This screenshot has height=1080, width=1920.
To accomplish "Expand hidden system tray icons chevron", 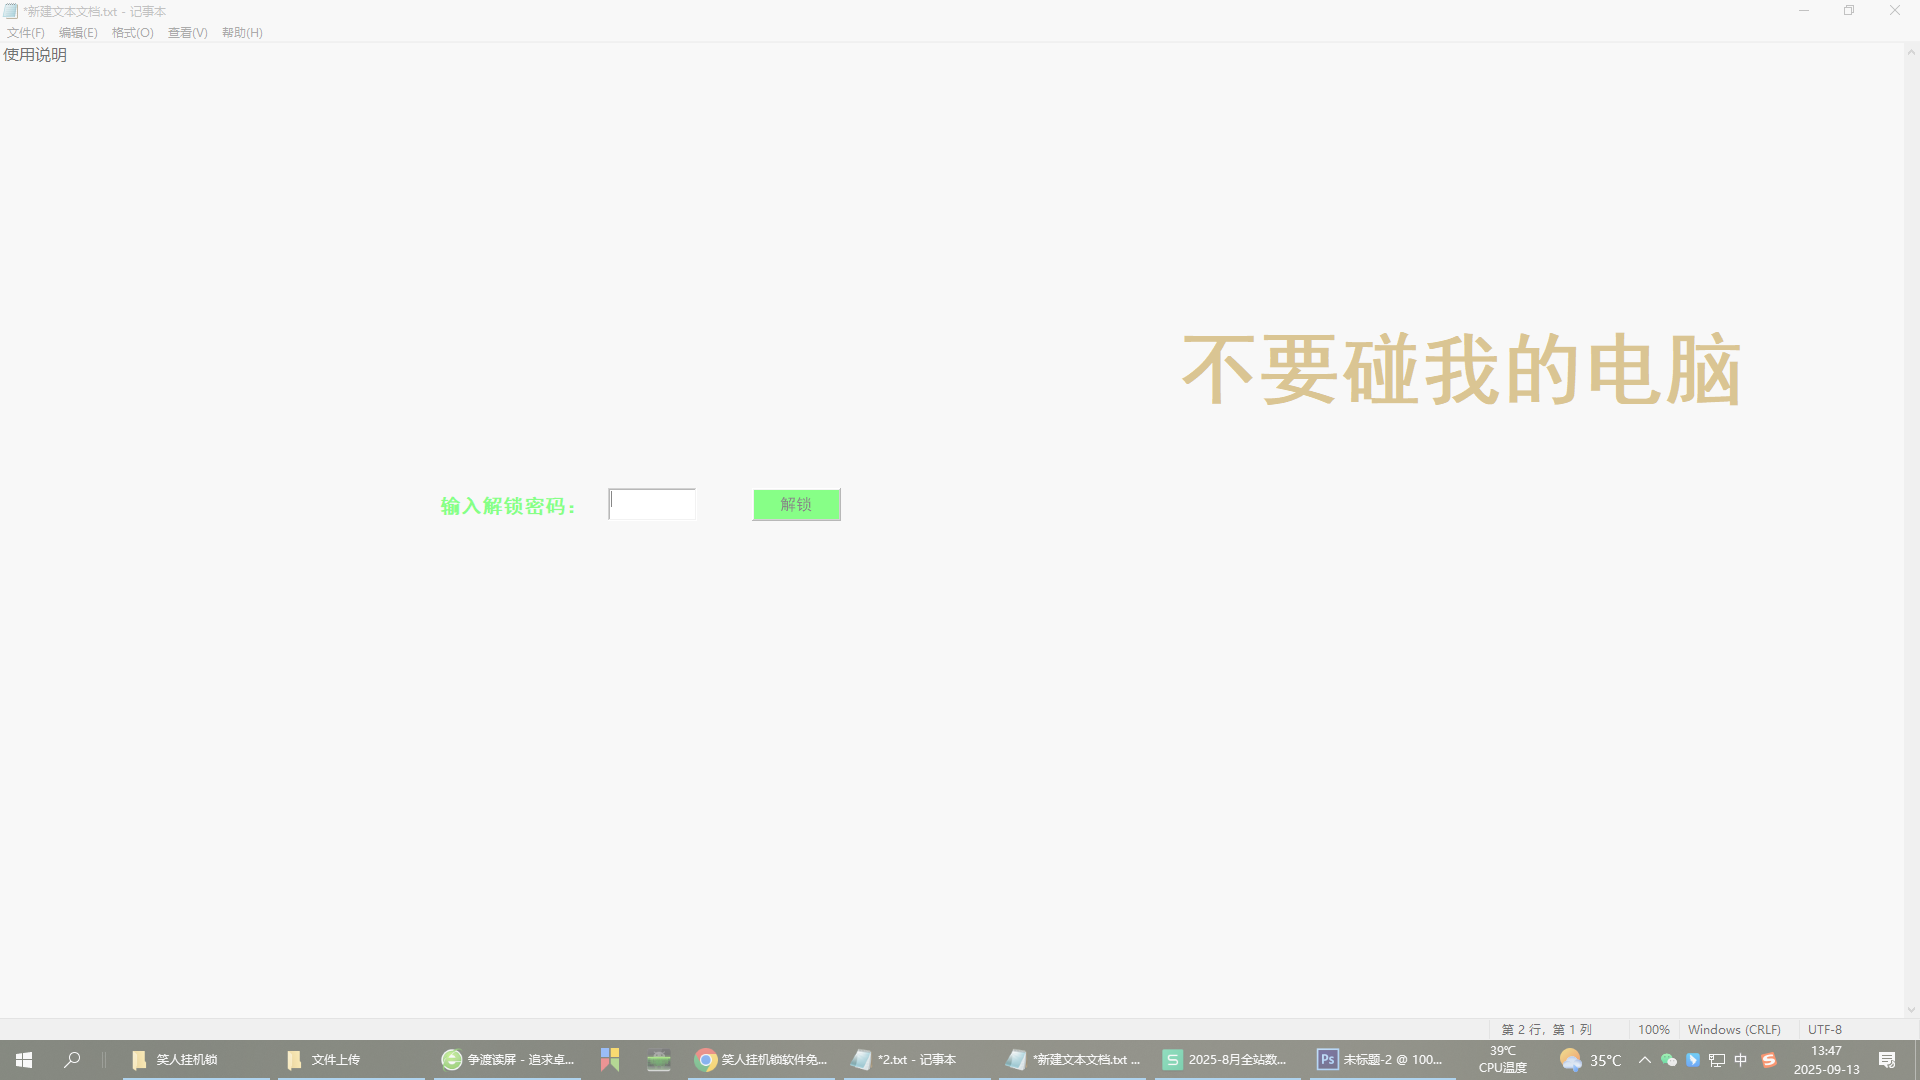I will 1644,1060.
